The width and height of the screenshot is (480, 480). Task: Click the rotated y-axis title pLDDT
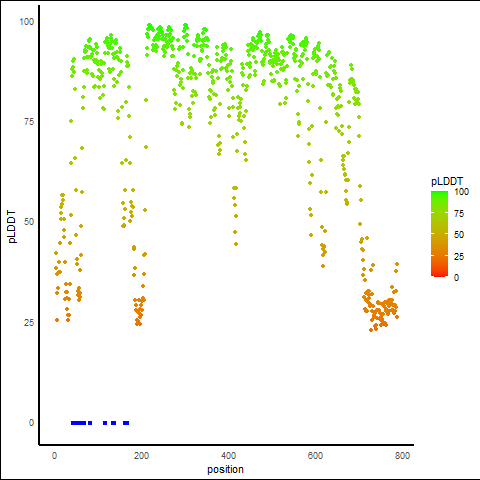12,227
